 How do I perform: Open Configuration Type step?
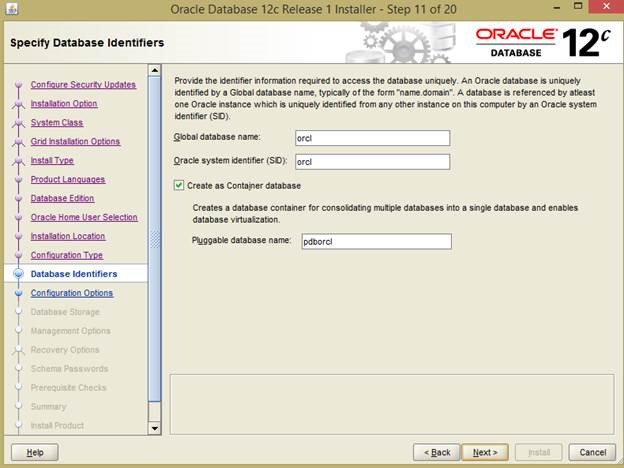(67, 255)
